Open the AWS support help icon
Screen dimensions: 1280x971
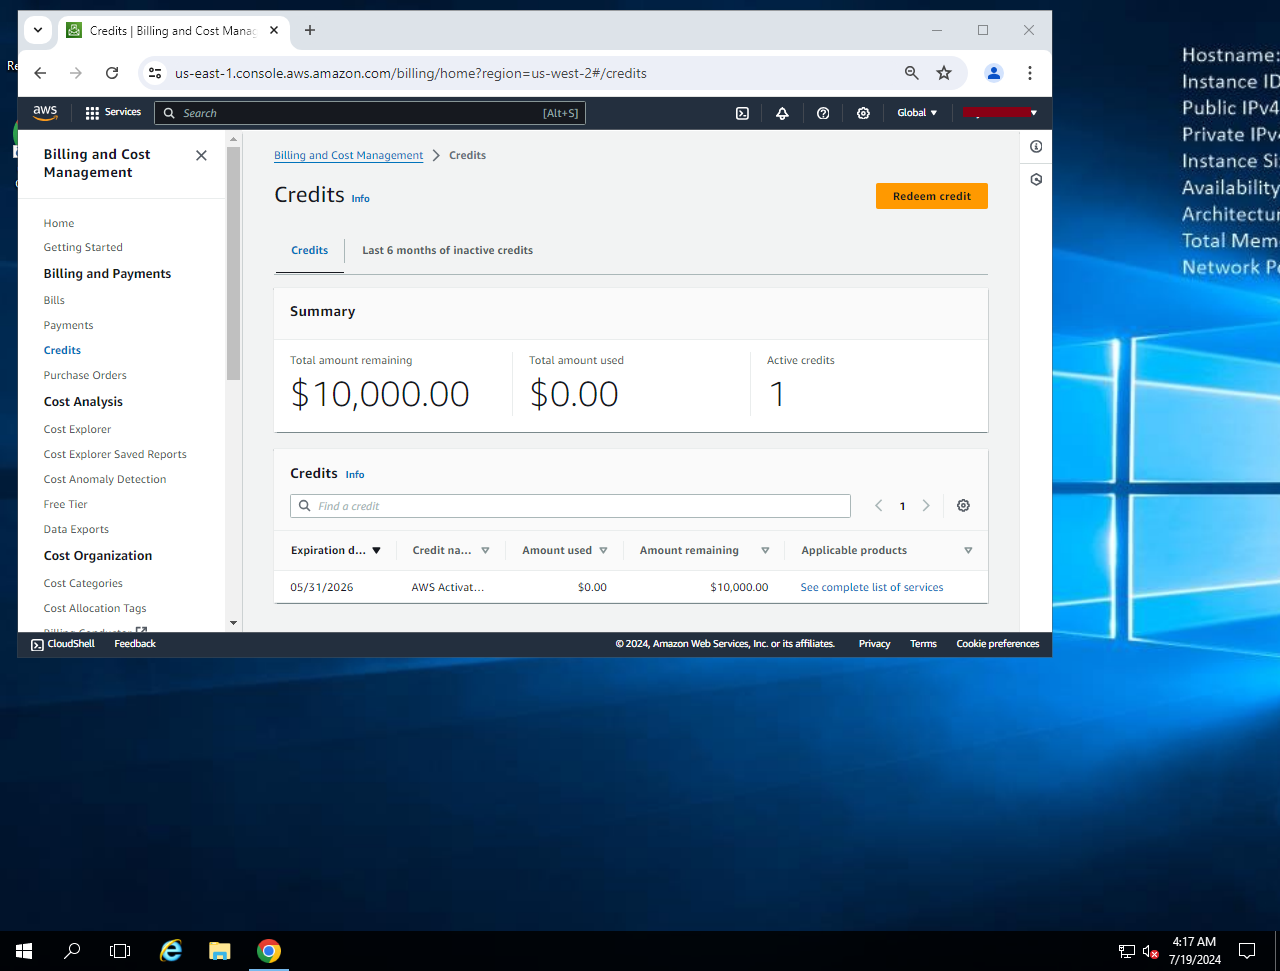click(x=823, y=113)
